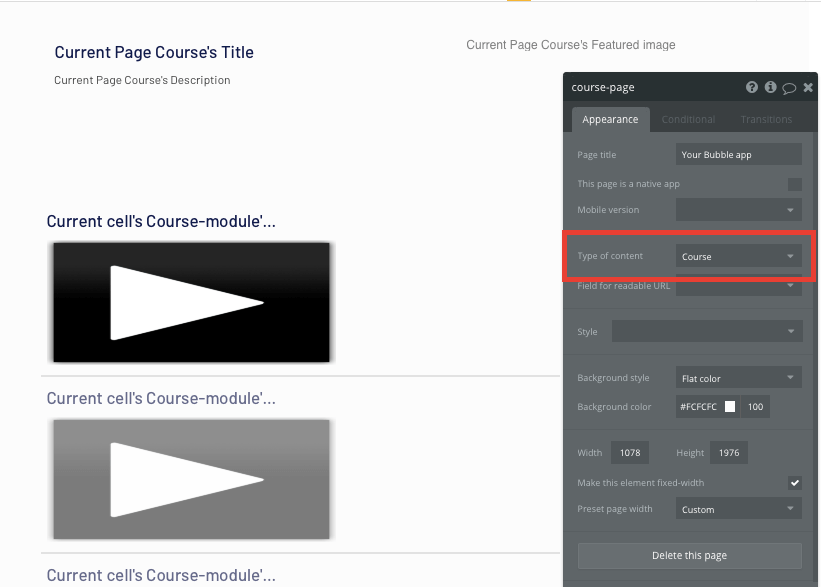Screen dimensions: 821x587
Task: Click the 'Delete this page' button
Action: [x=690, y=555]
